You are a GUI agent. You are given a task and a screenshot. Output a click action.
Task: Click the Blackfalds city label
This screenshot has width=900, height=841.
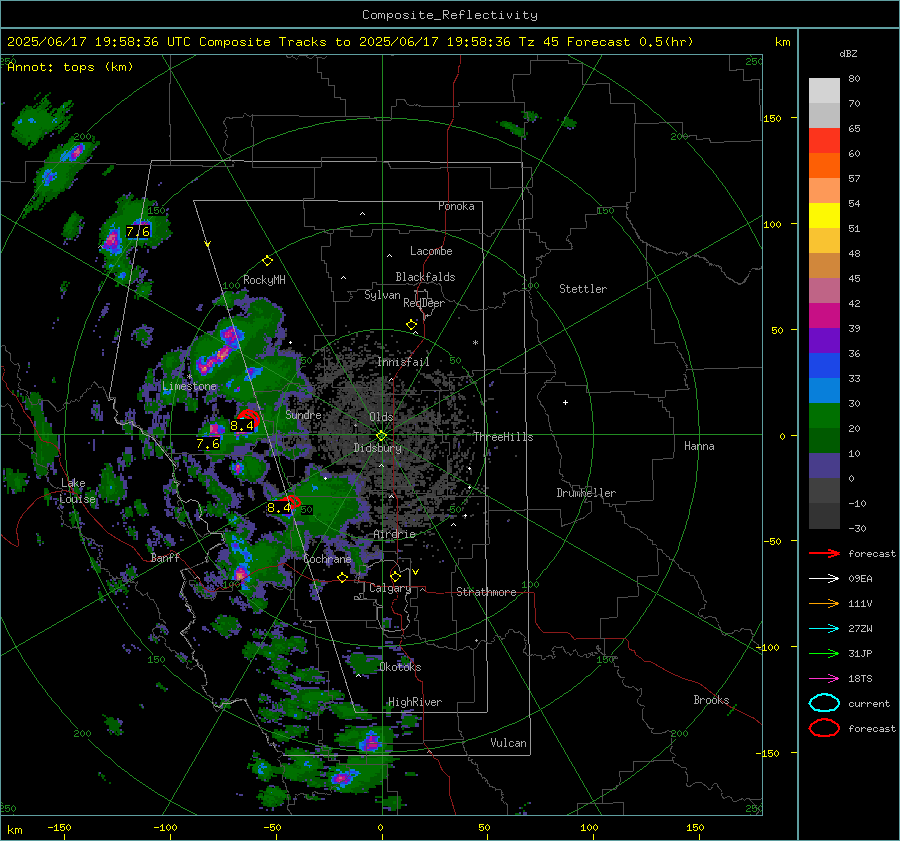tap(425, 277)
